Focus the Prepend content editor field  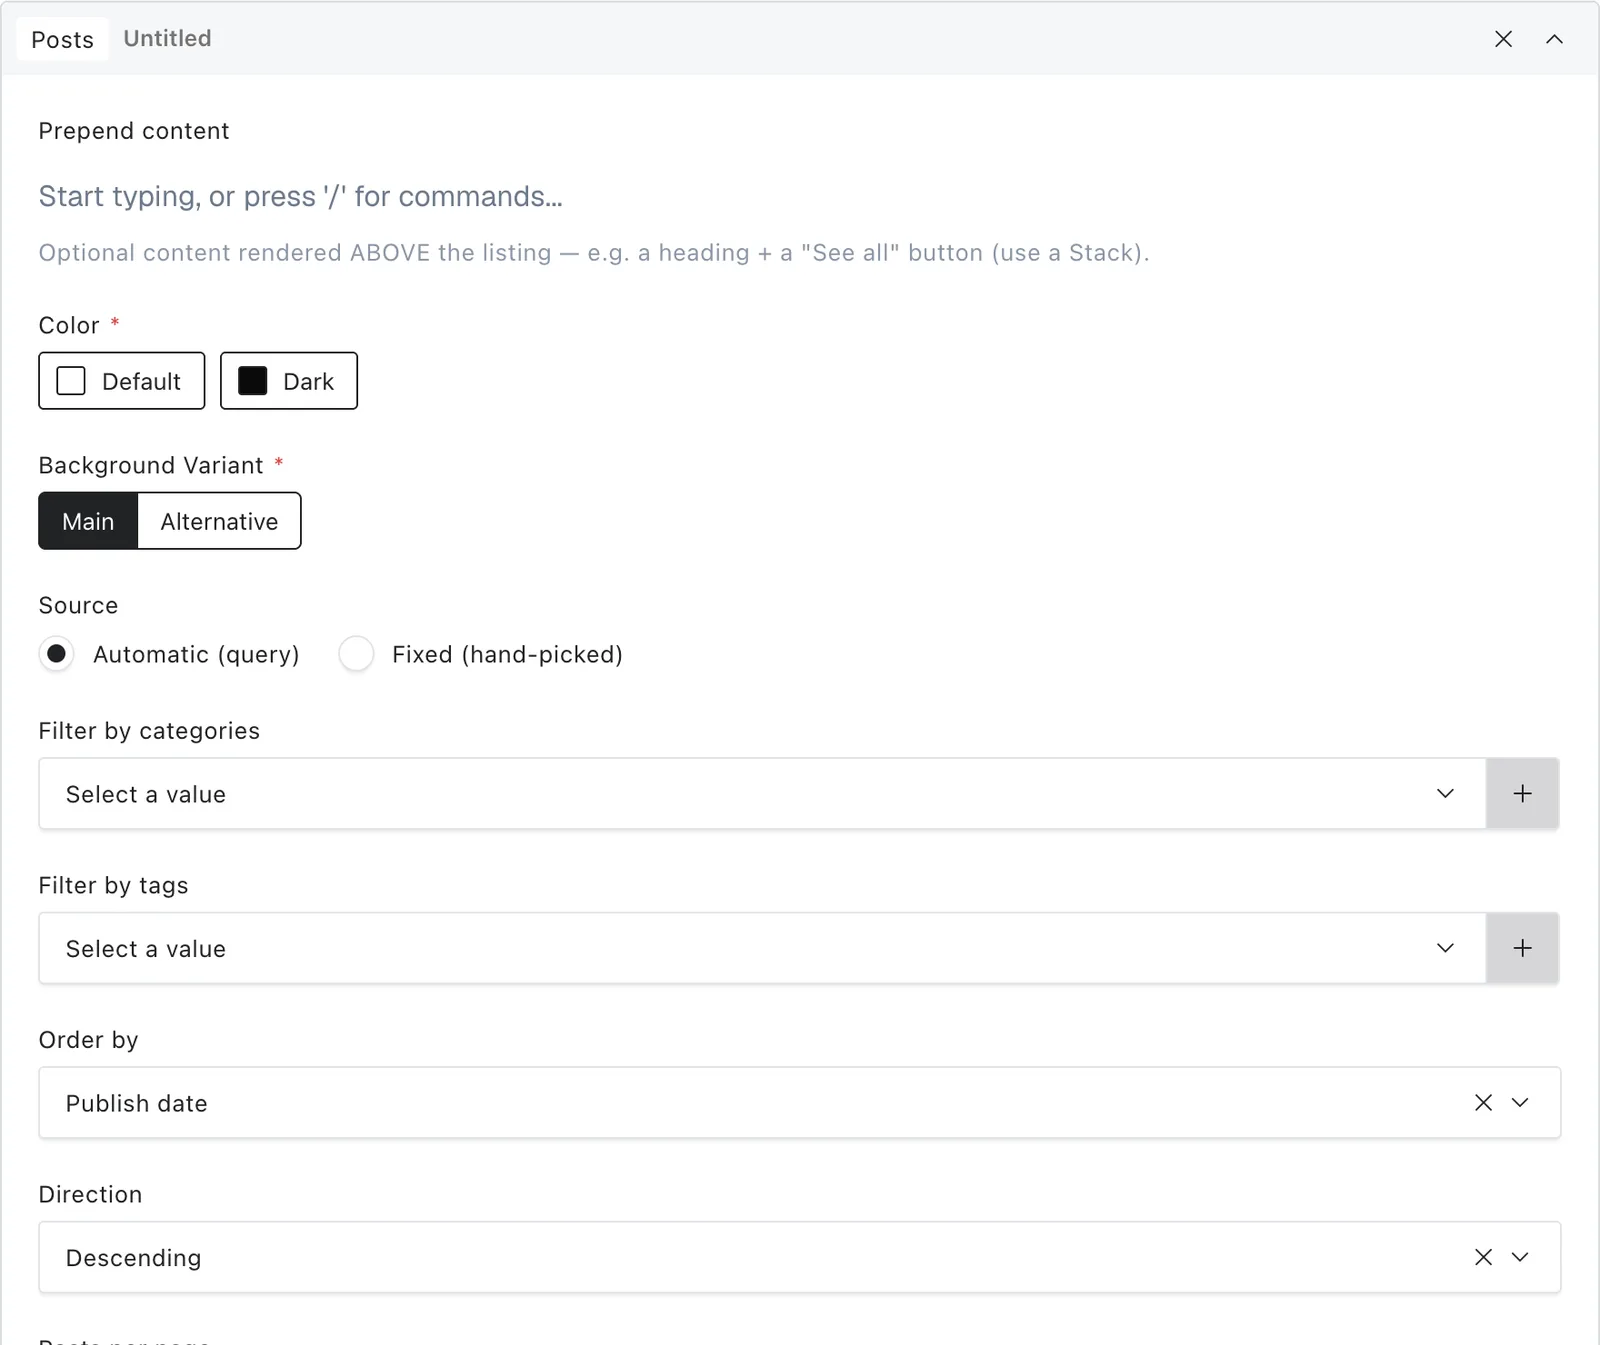click(x=799, y=196)
